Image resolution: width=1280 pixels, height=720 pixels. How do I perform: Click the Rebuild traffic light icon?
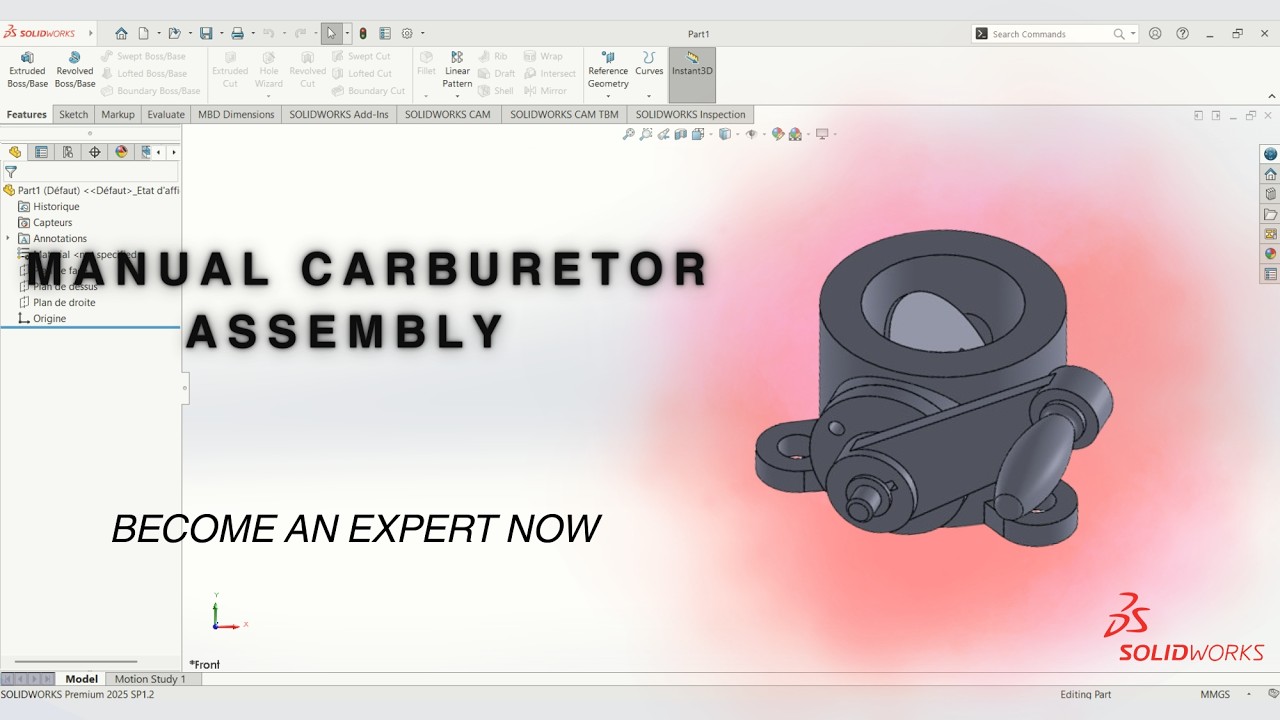pyautogui.click(x=363, y=33)
